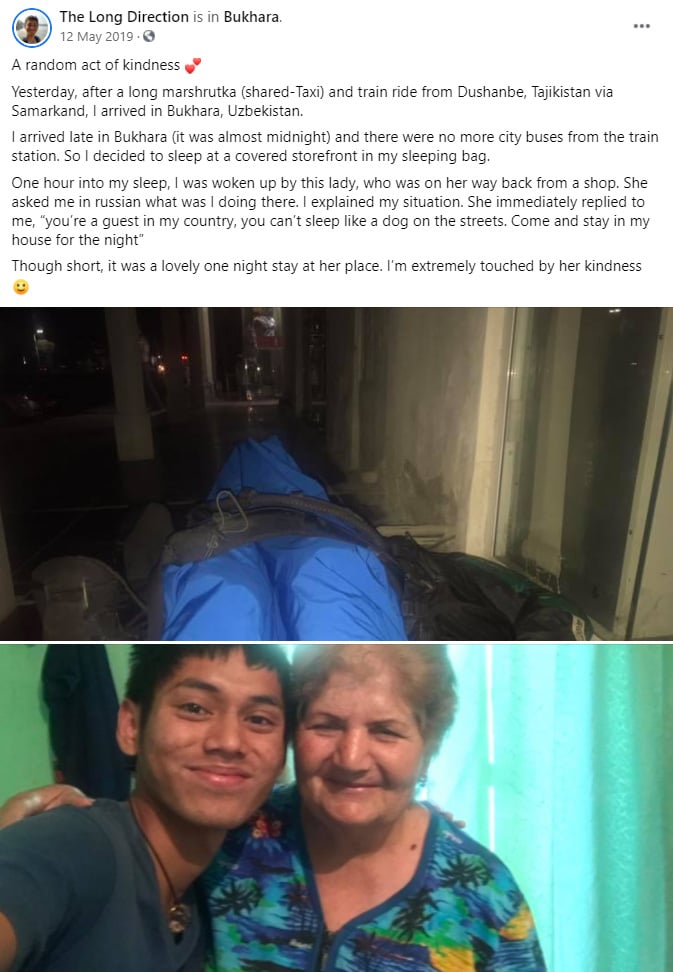Open the three-dot post options menu
Image resolution: width=673 pixels, height=972 pixels.
(x=641, y=26)
